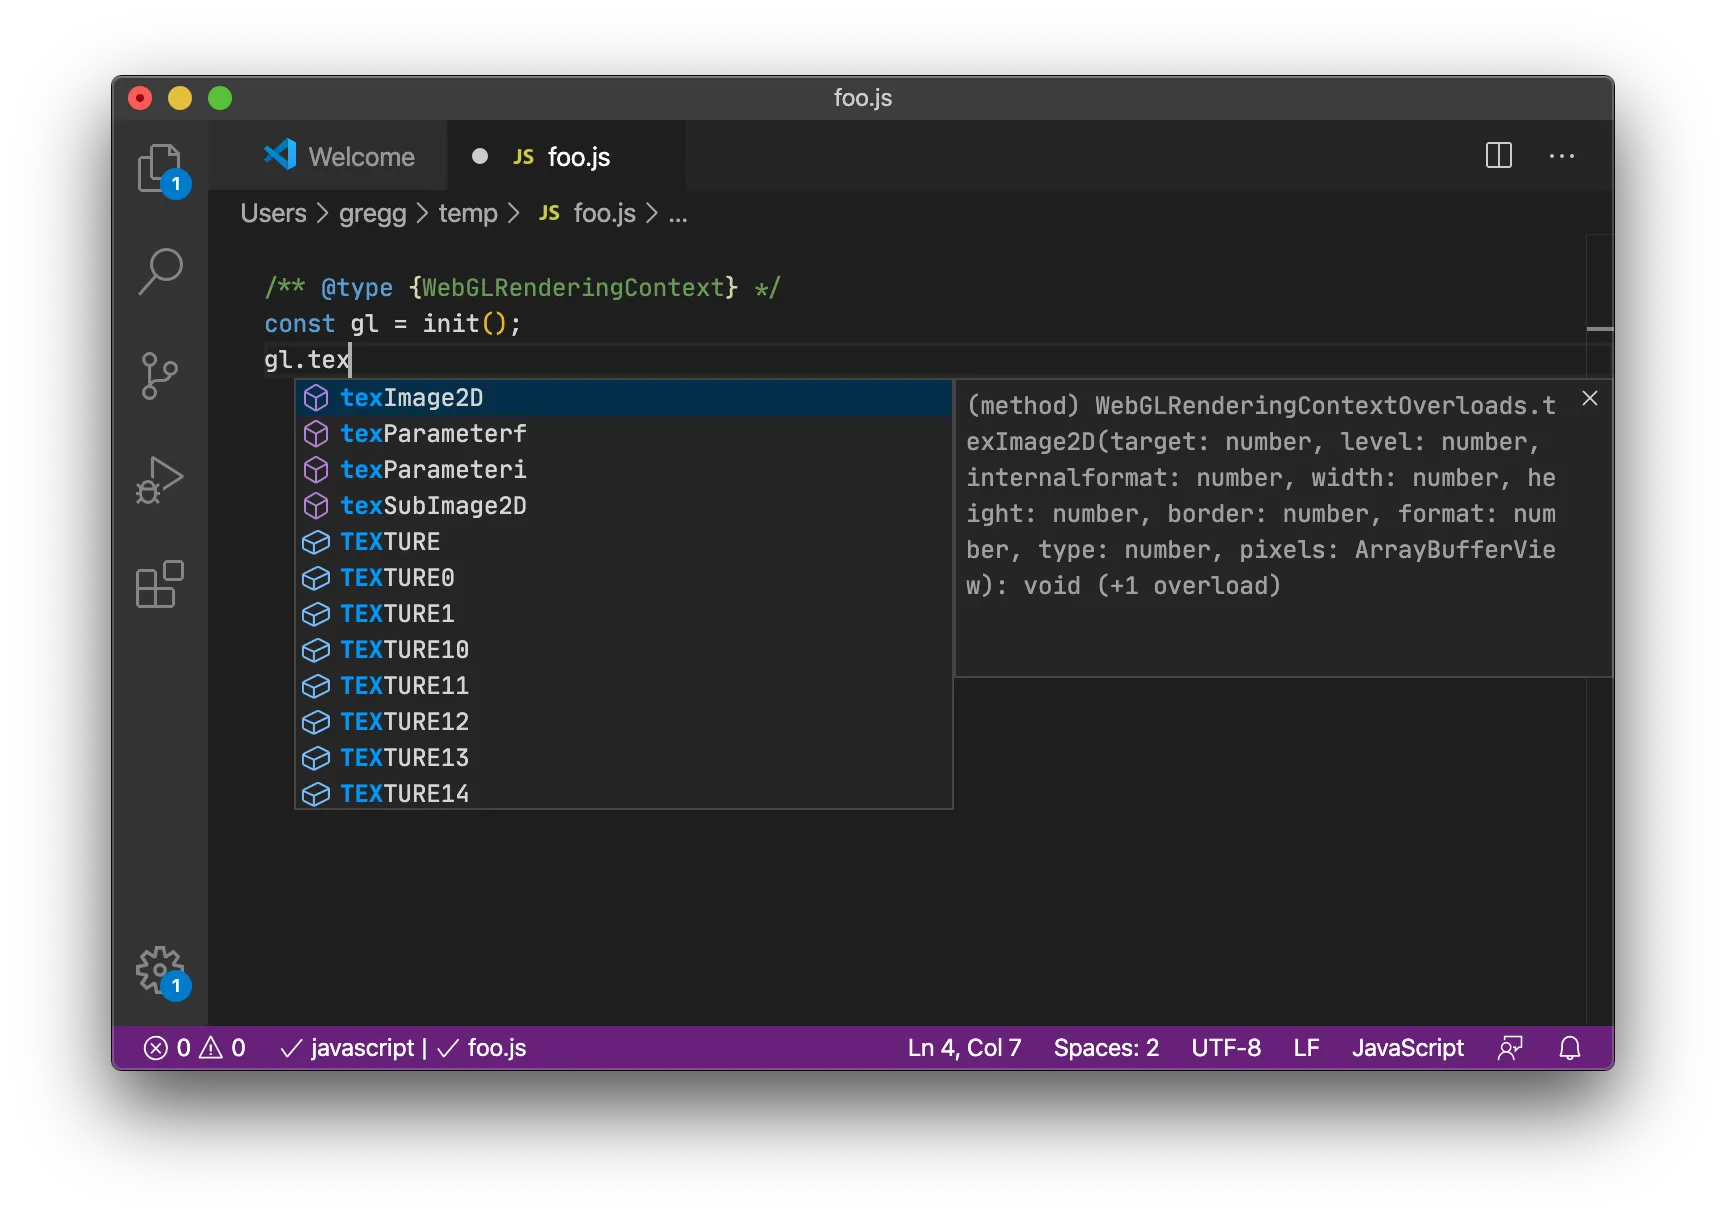The width and height of the screenshot is (1726, 1218).
Task: Open the Run and Debug view
Action: pyautogui.click(x=160, y=480)
